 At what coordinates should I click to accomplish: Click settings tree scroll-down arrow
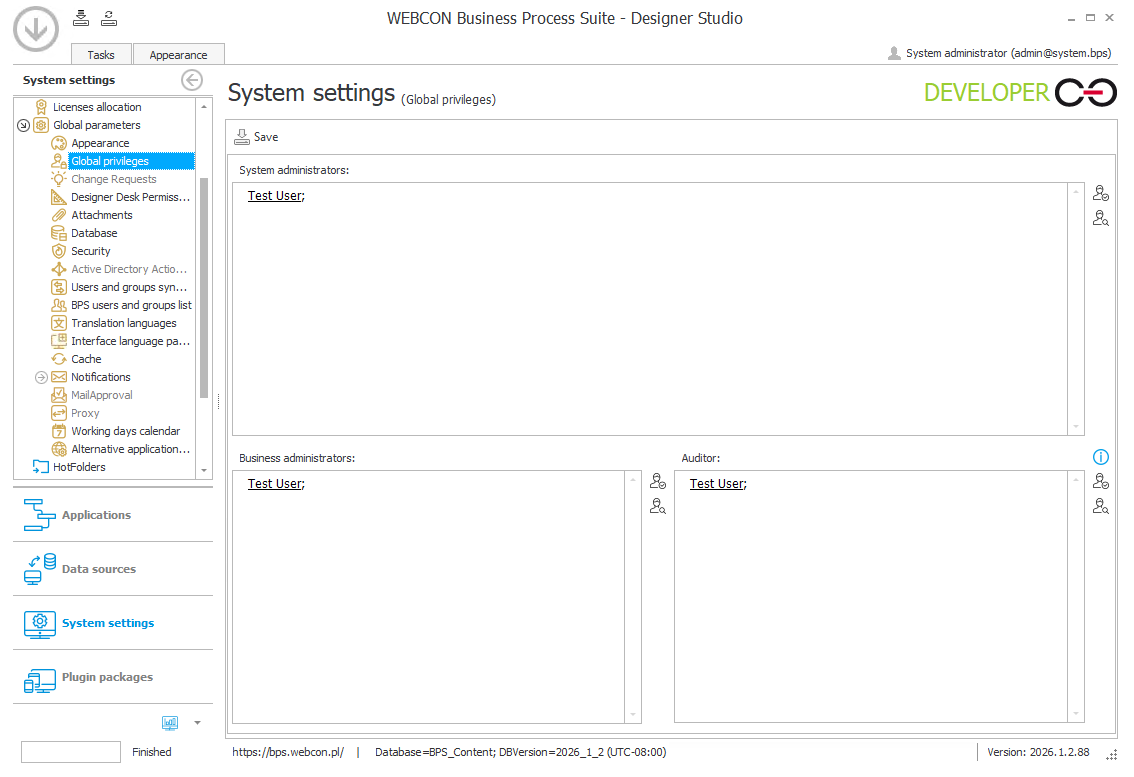coord(204,470)
